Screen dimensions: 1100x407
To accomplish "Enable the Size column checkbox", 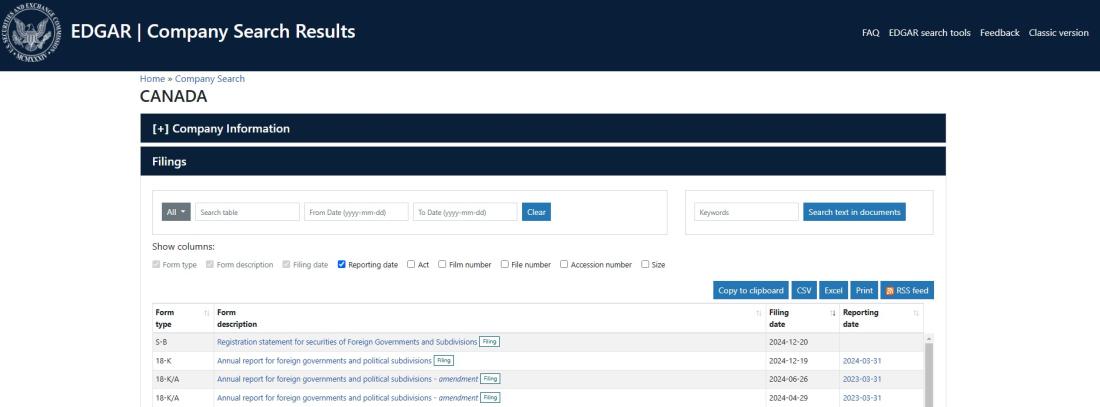I will pos(645,265).
